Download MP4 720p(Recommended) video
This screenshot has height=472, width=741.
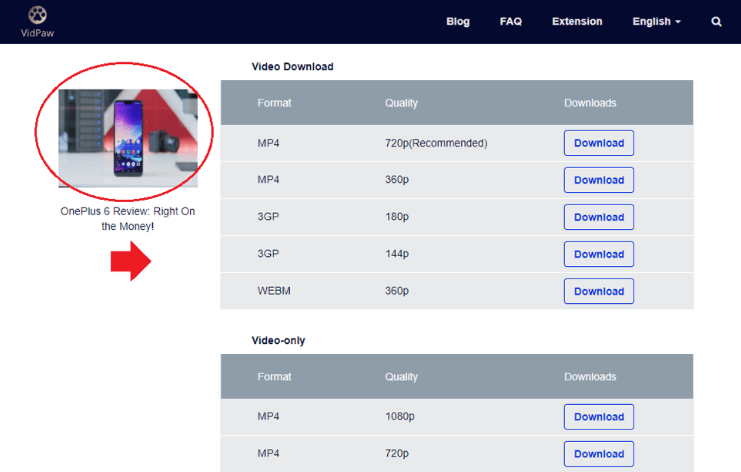[x=599, y=143]
